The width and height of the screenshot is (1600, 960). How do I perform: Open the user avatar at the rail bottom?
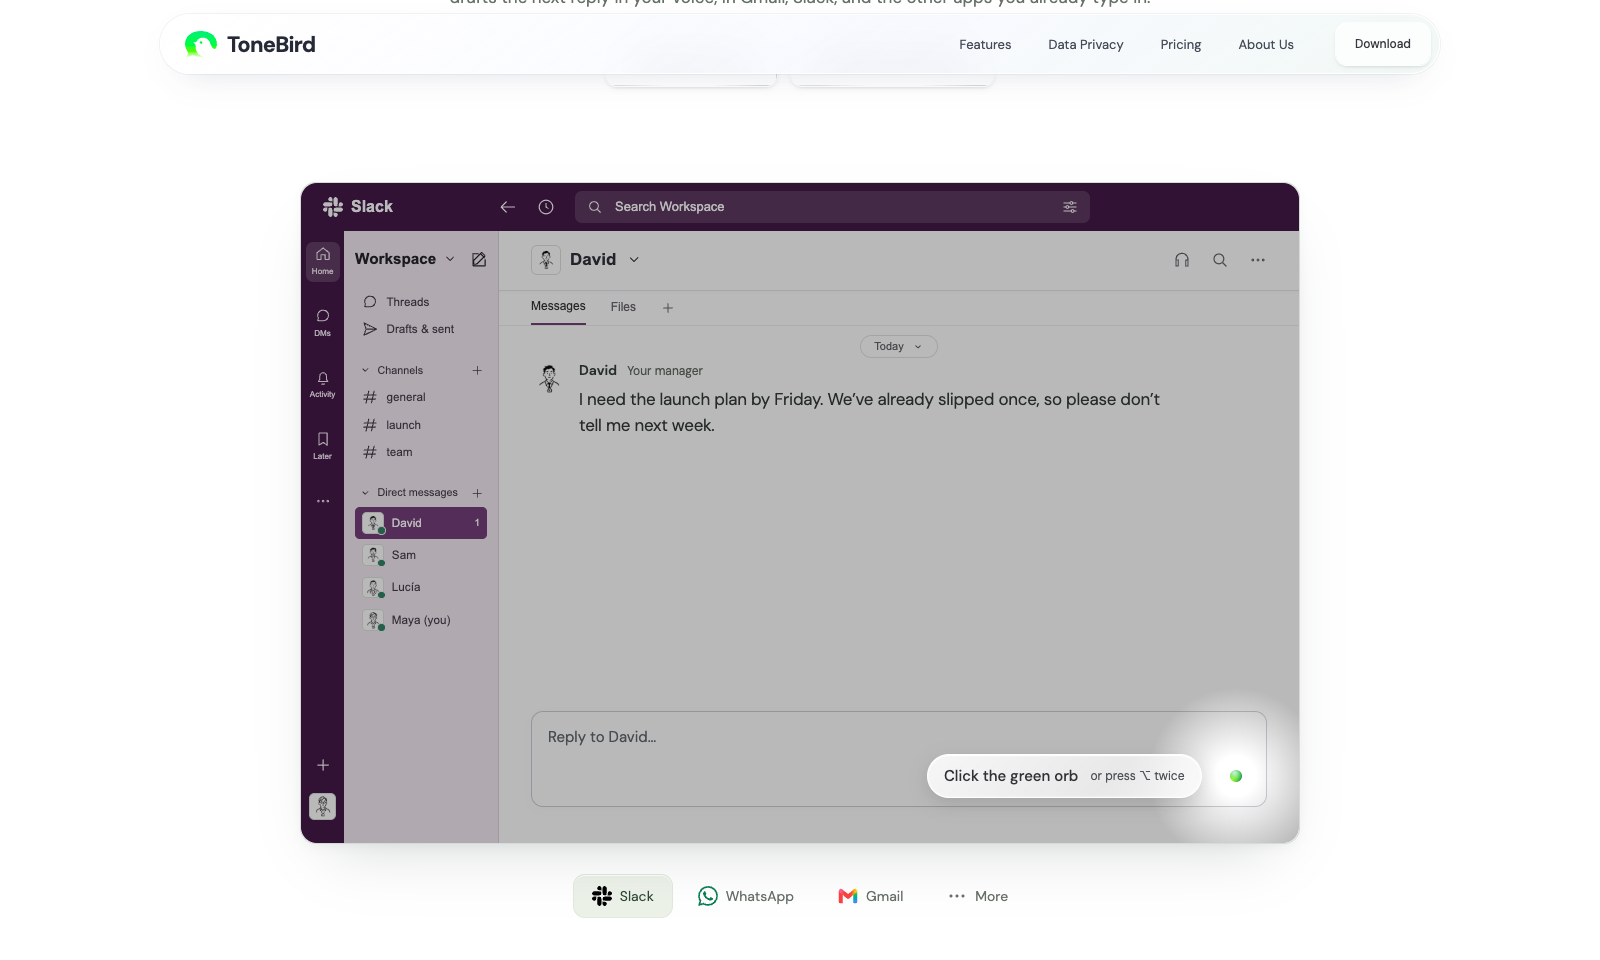(x=323, y=806)
